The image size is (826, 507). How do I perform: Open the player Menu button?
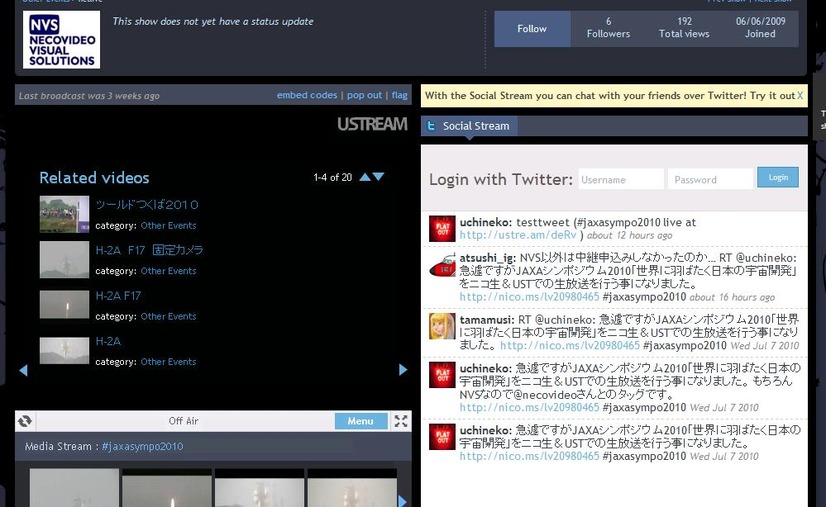tap(361, 421)
